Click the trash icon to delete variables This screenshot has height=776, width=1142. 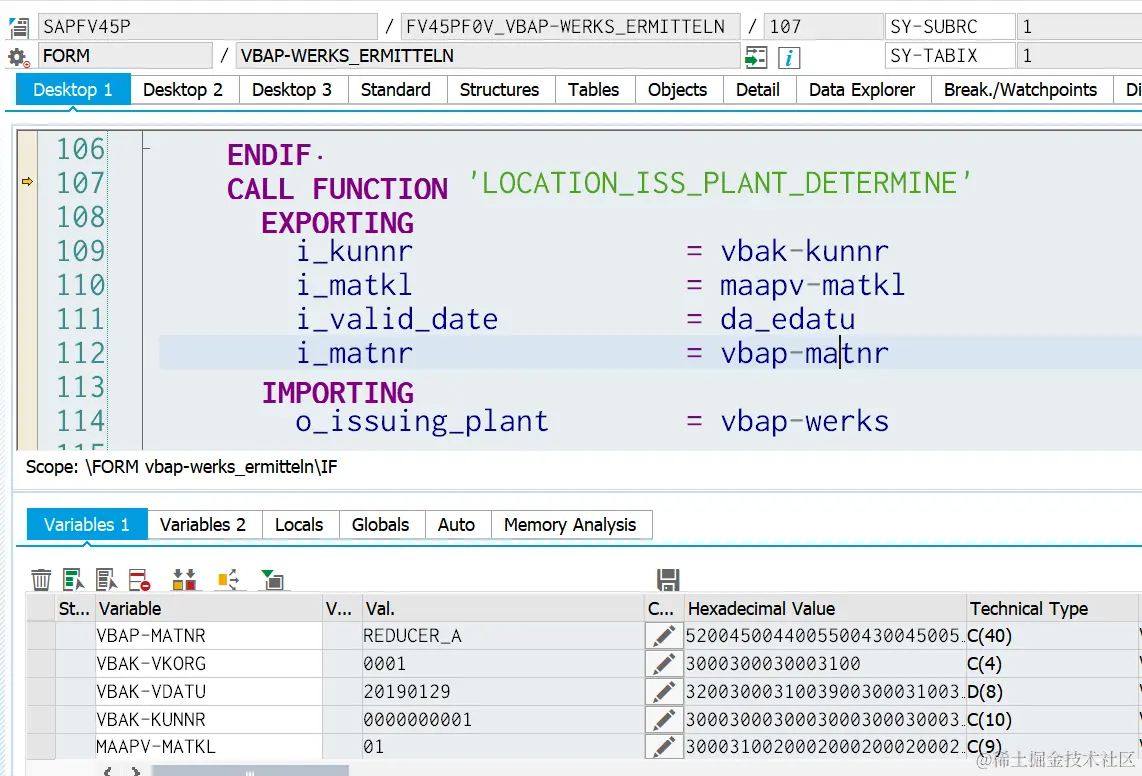coord(42,580)
